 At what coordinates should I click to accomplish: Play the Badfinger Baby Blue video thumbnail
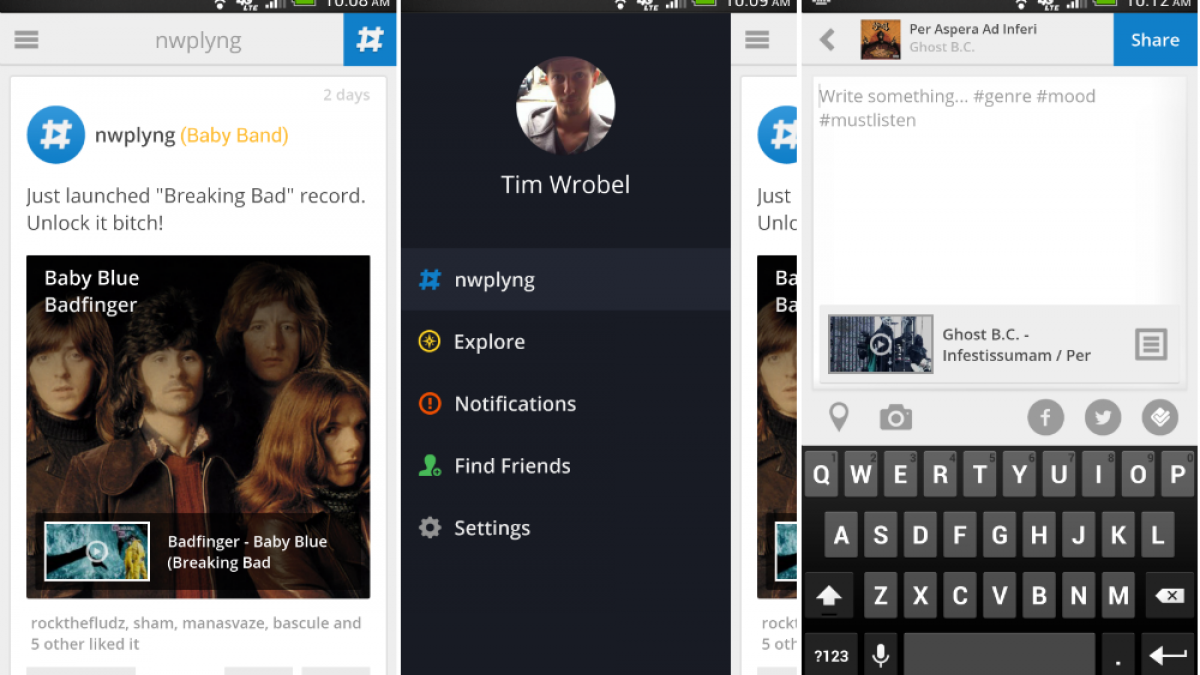(97, 551)
